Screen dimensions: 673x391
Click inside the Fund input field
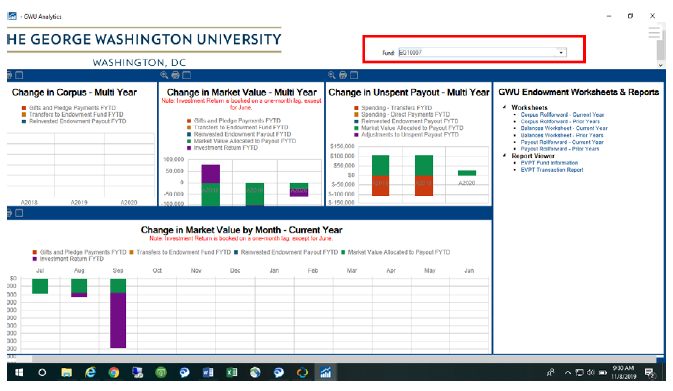tap(477, 53)
